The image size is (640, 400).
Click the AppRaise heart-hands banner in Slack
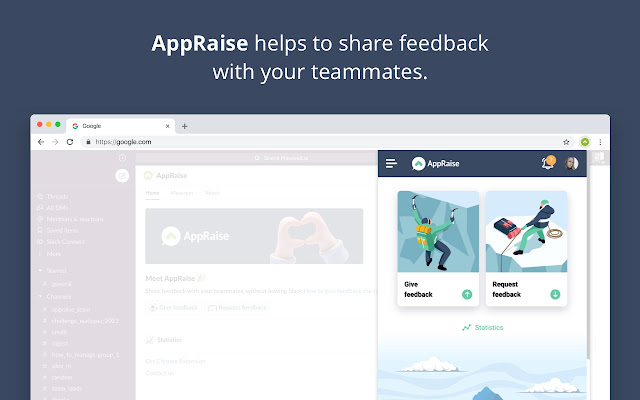254,236
